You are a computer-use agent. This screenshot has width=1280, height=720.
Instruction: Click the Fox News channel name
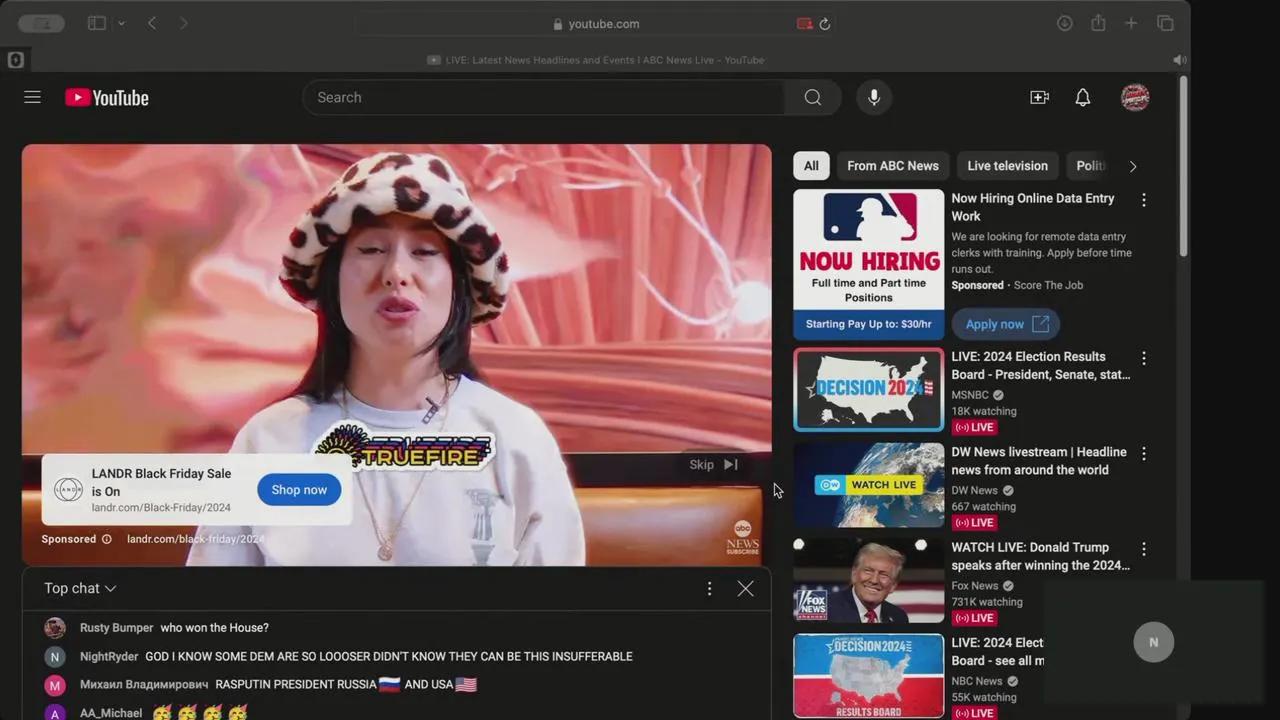tap(975, 586)
